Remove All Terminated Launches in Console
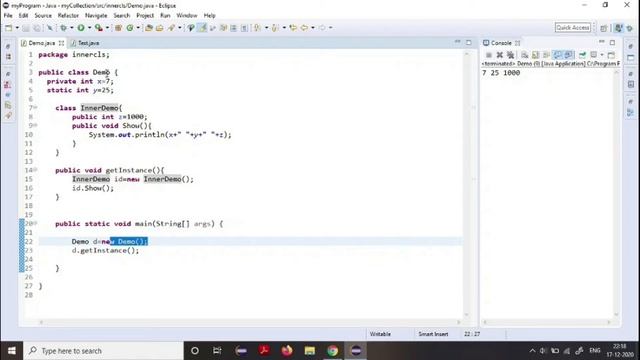 click(x=510, y=55)
